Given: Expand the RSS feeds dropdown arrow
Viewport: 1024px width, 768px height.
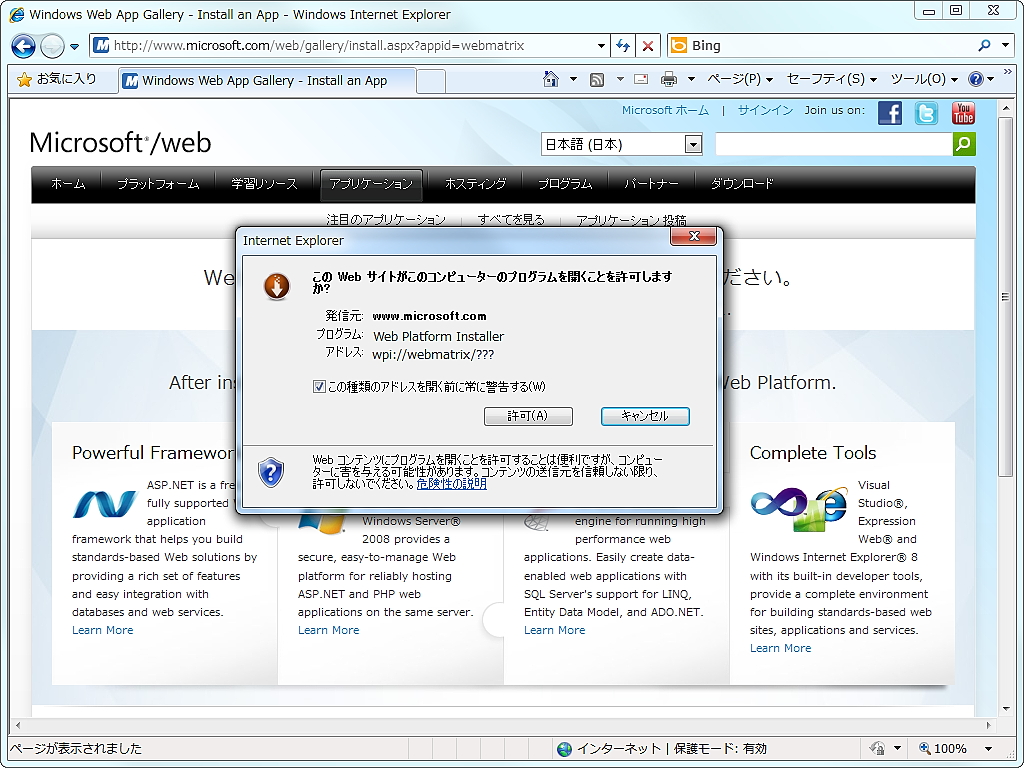Looking at the screenshot, I should pos(620,79).
